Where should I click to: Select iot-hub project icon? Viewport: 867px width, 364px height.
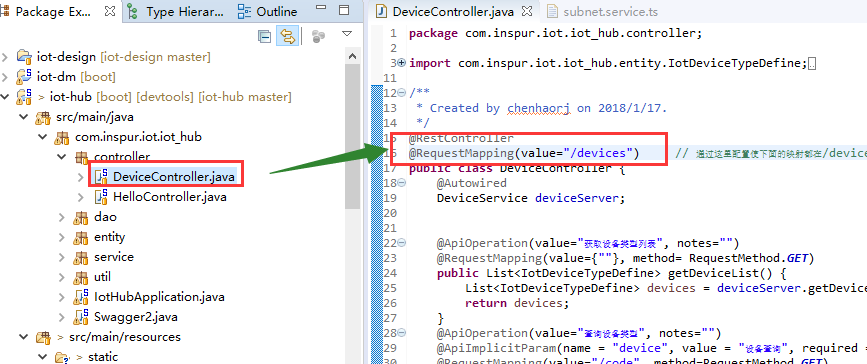[24, 97]
